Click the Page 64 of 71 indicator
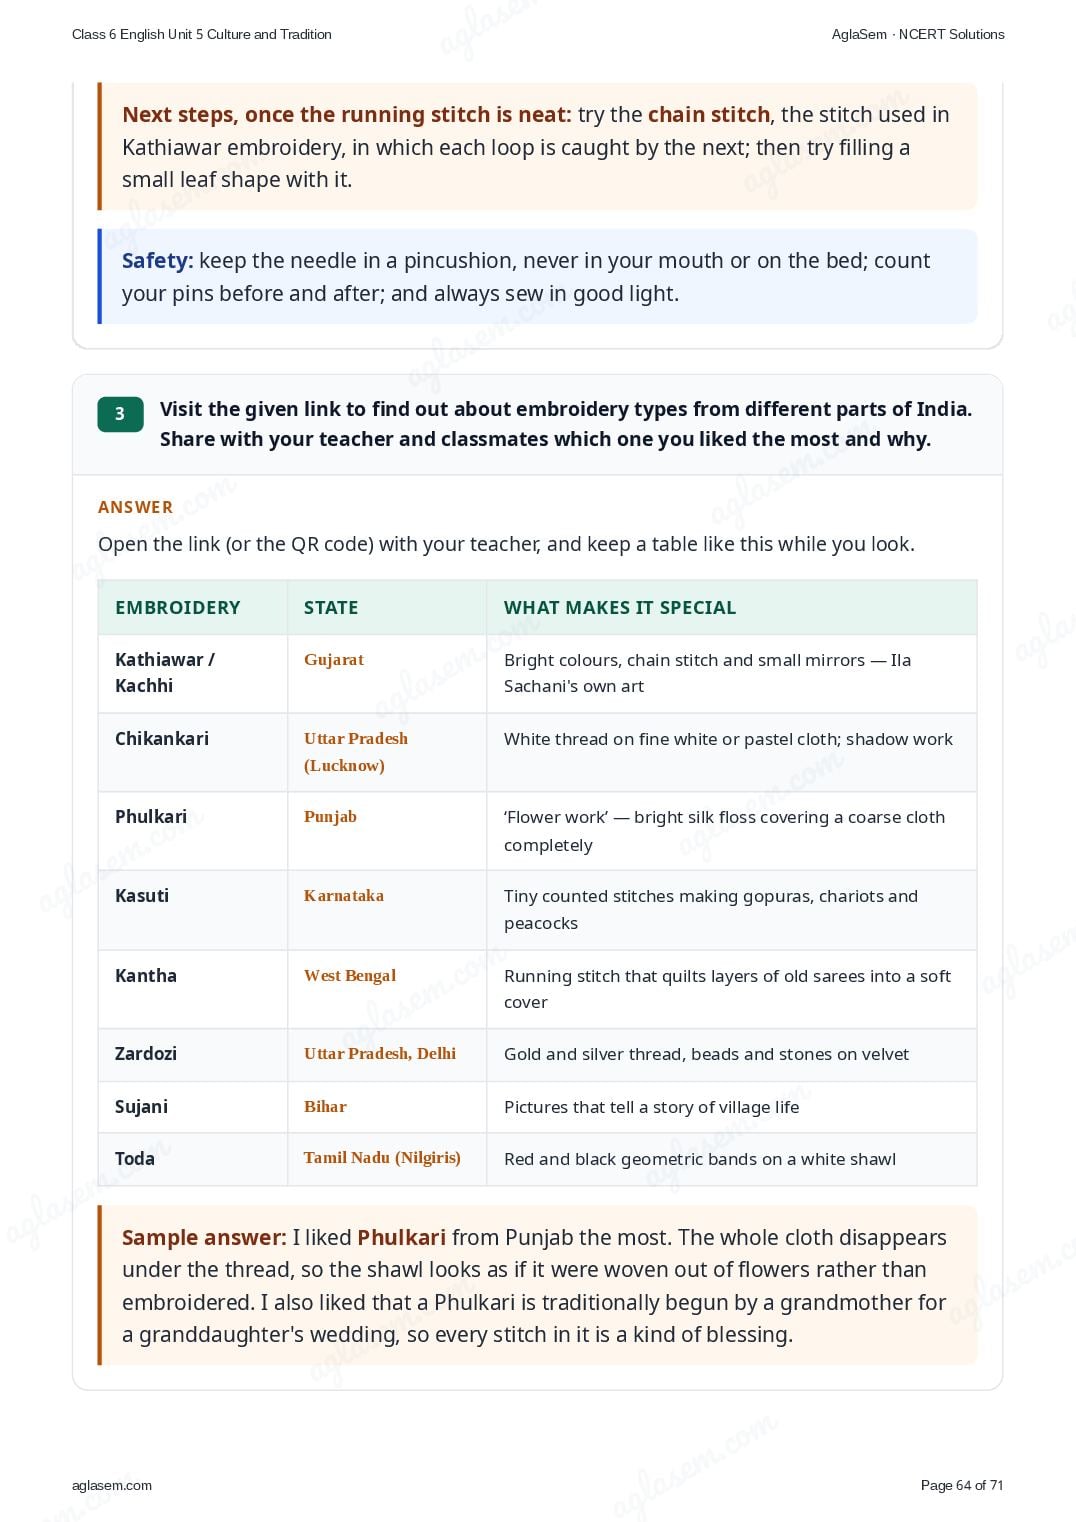 pos(962,1485)
